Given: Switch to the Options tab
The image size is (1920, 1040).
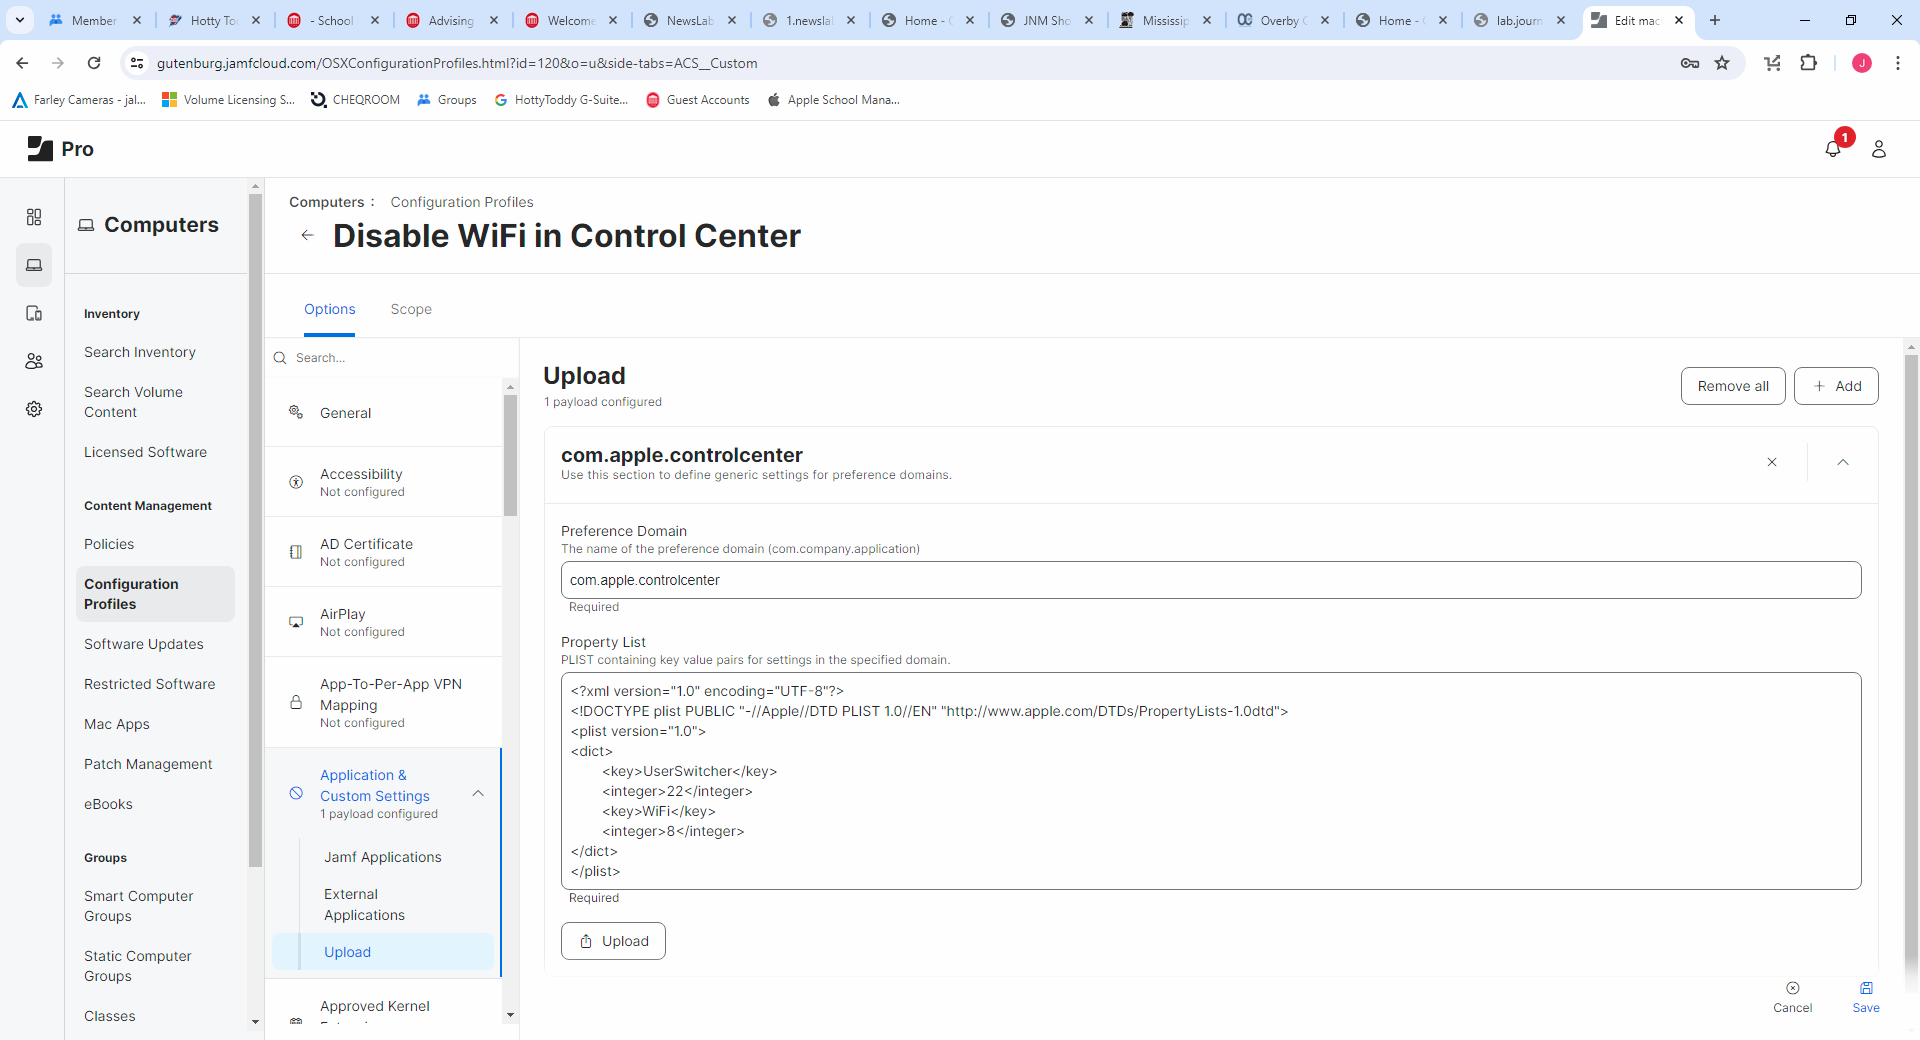Looking at the screenshot, I should [x=330, y=309].
